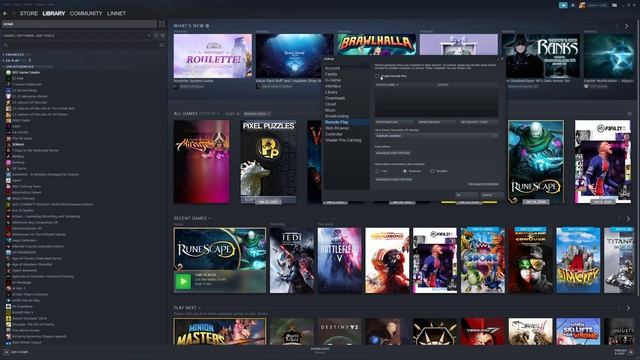
Task: Select Broadcasting in Settings sidebar
Action: 337,116
